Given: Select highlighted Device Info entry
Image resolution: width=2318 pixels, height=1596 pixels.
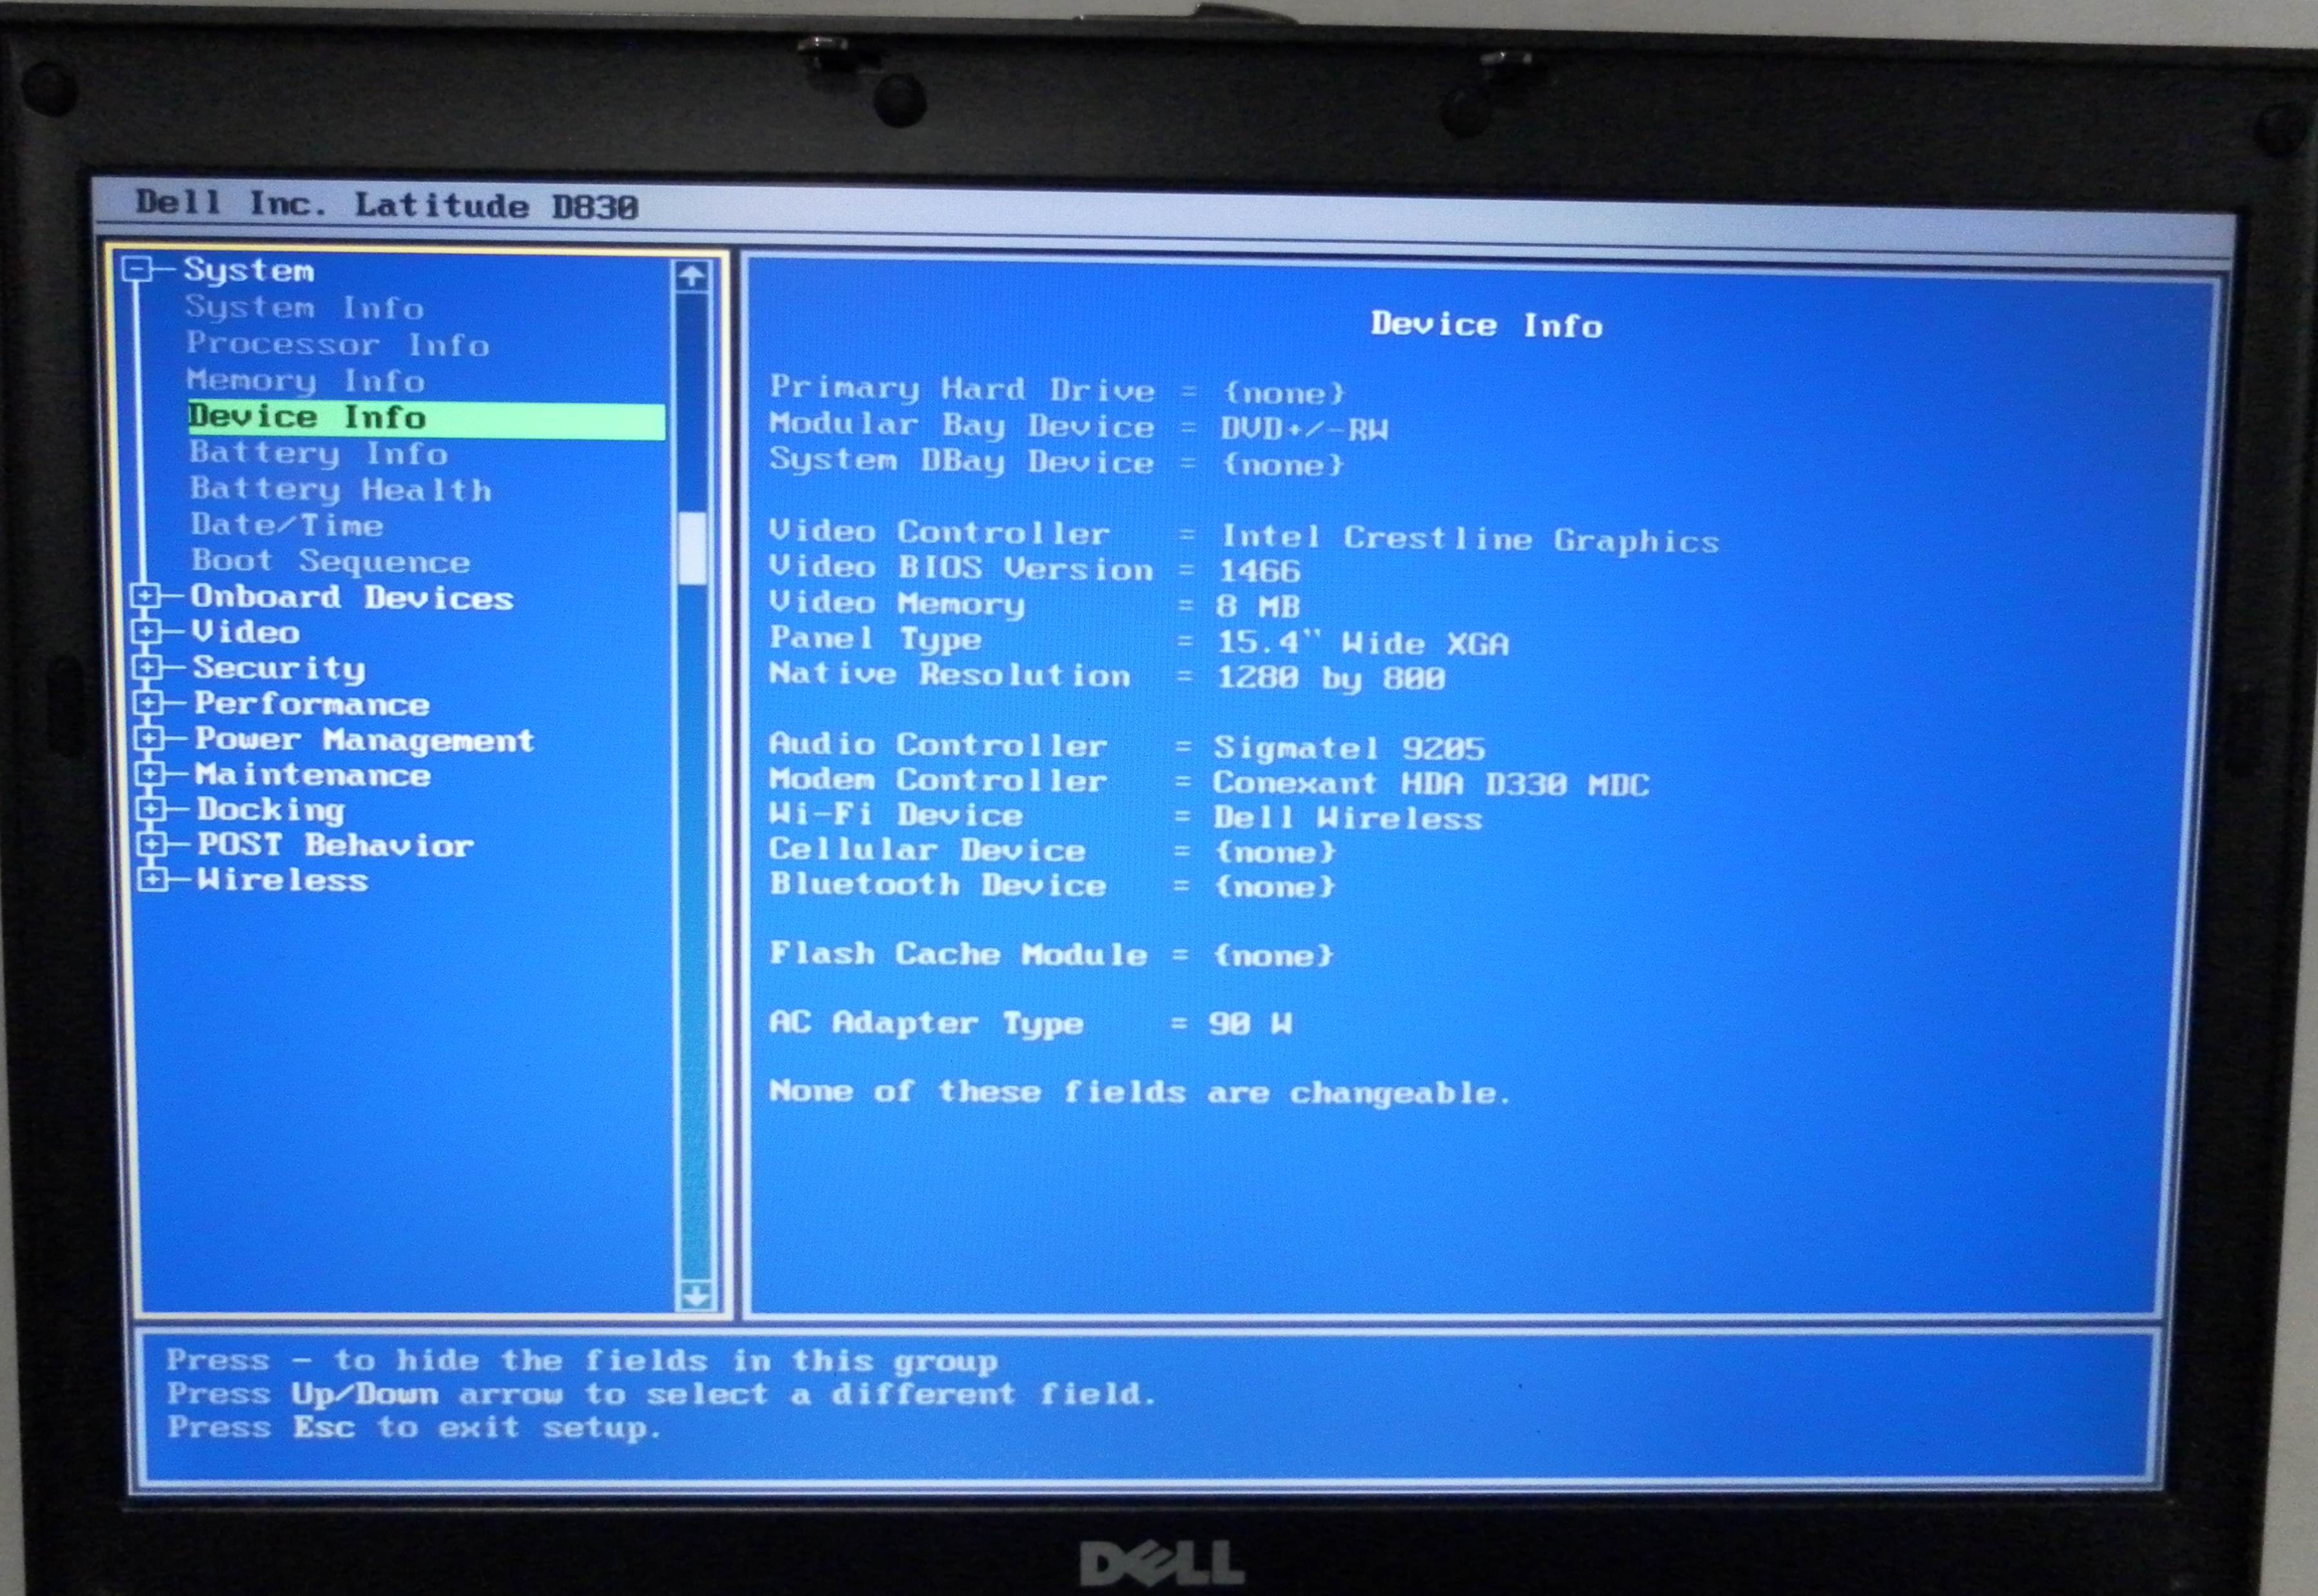Looking at the screenshot, I should point(426,418).
